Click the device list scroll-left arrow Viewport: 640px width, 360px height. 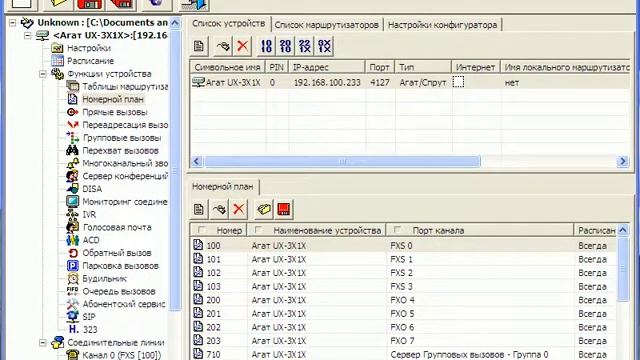click(x=196, y=161)
